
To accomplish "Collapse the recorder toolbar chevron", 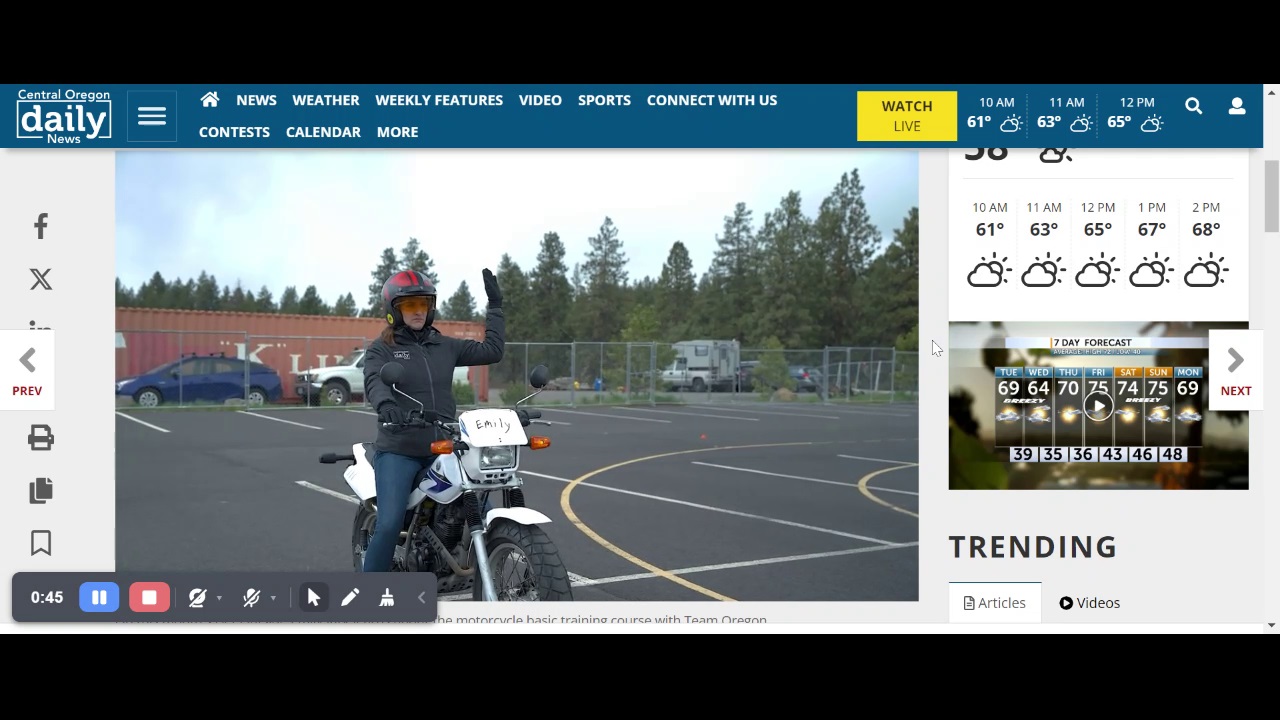I will coord(422,597).
